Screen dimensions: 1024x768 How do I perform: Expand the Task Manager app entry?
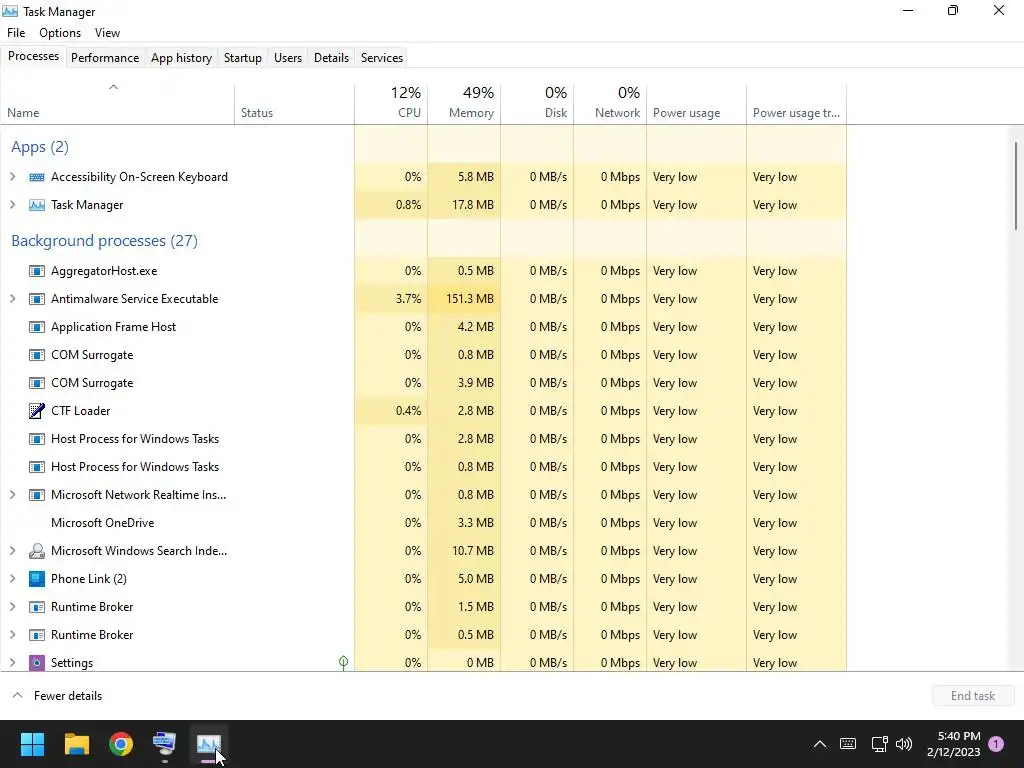pos(12,205)
